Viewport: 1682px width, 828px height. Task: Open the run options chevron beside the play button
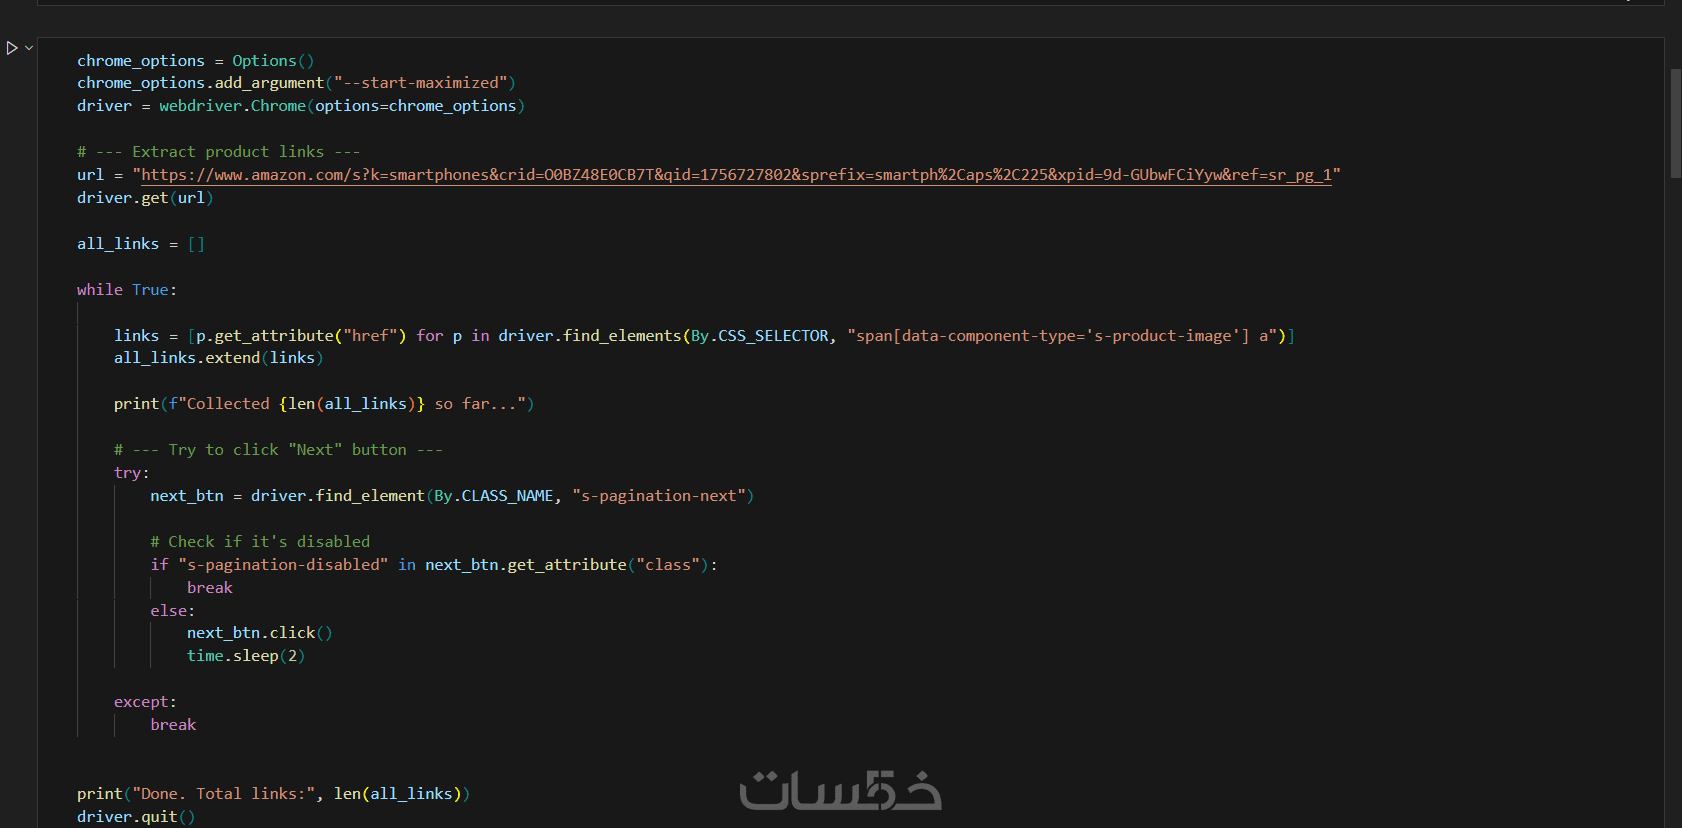pos(29,48)
